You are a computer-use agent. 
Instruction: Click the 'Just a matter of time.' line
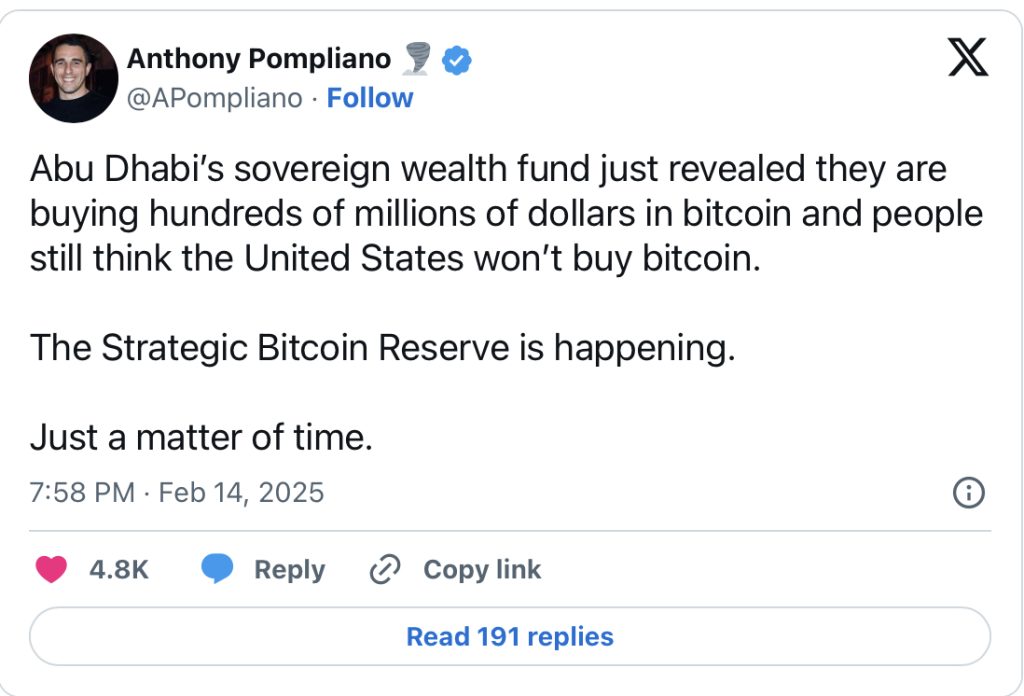point(201,436)
